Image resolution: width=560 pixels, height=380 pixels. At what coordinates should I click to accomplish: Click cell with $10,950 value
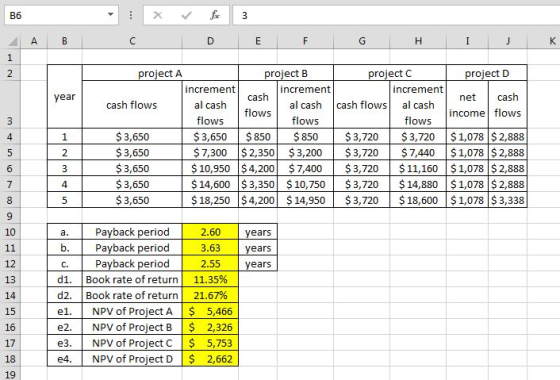(210, 168)
